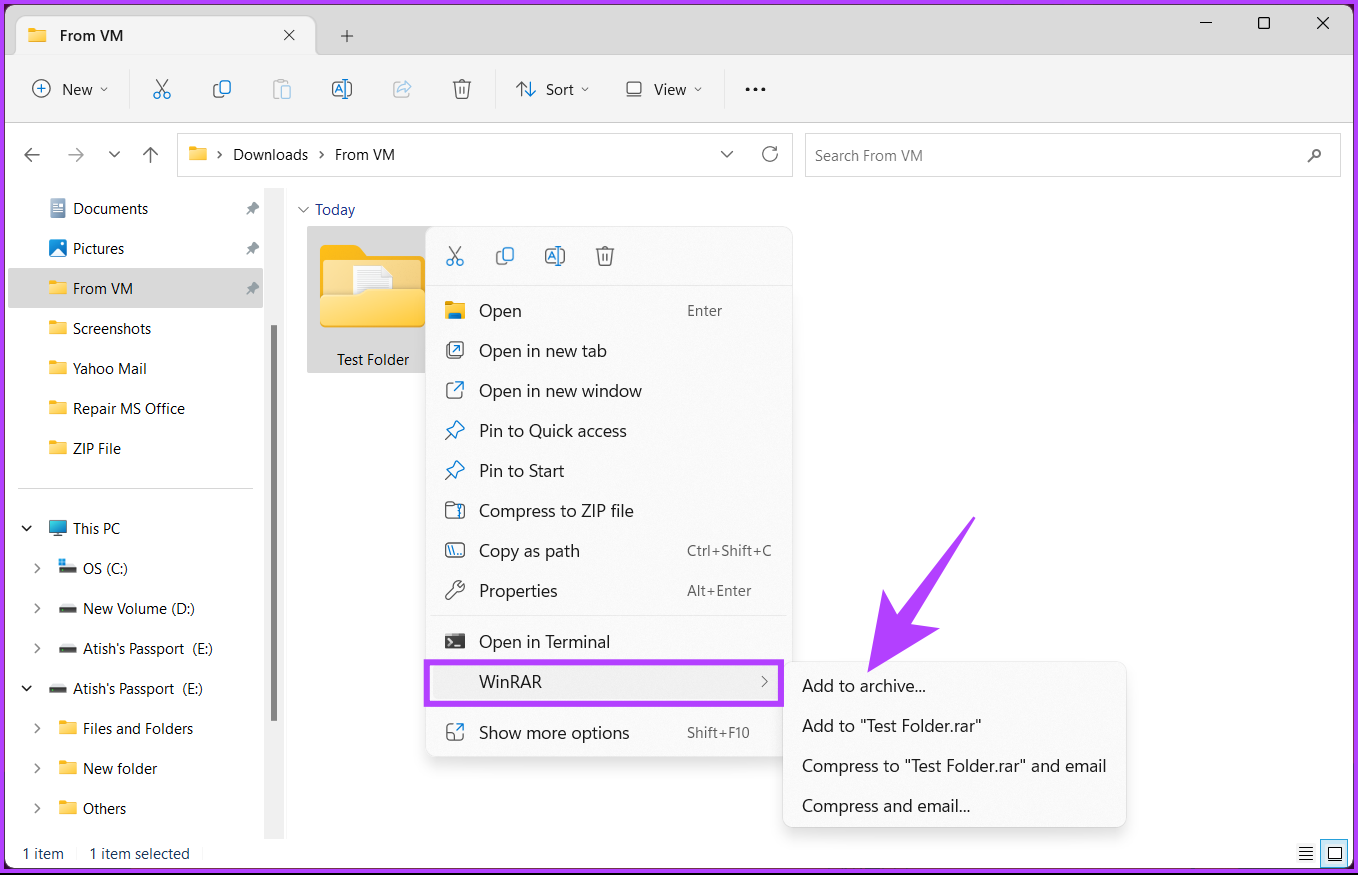
Task: Click the Rename icon in the context menu
Action: coord(555,256)
